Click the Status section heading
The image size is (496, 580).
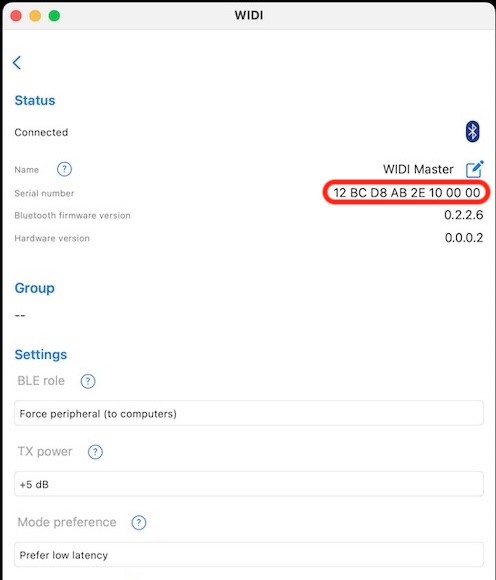coord(35,100)
